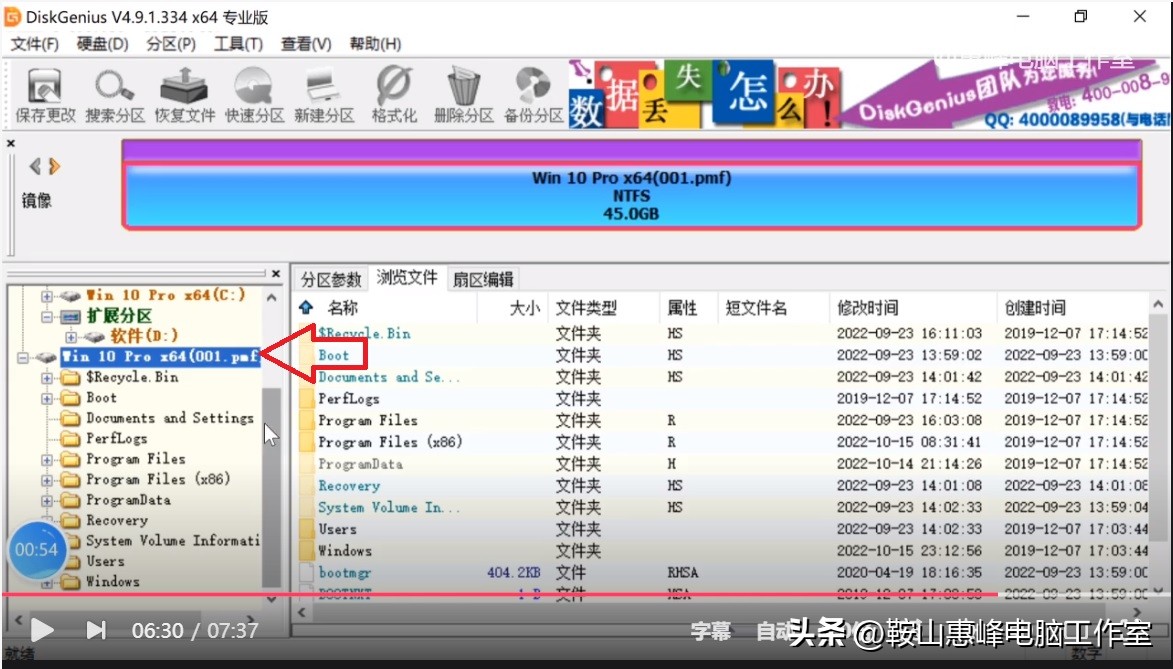Switch to the 分区参数 tab

(x=334, y=278)
